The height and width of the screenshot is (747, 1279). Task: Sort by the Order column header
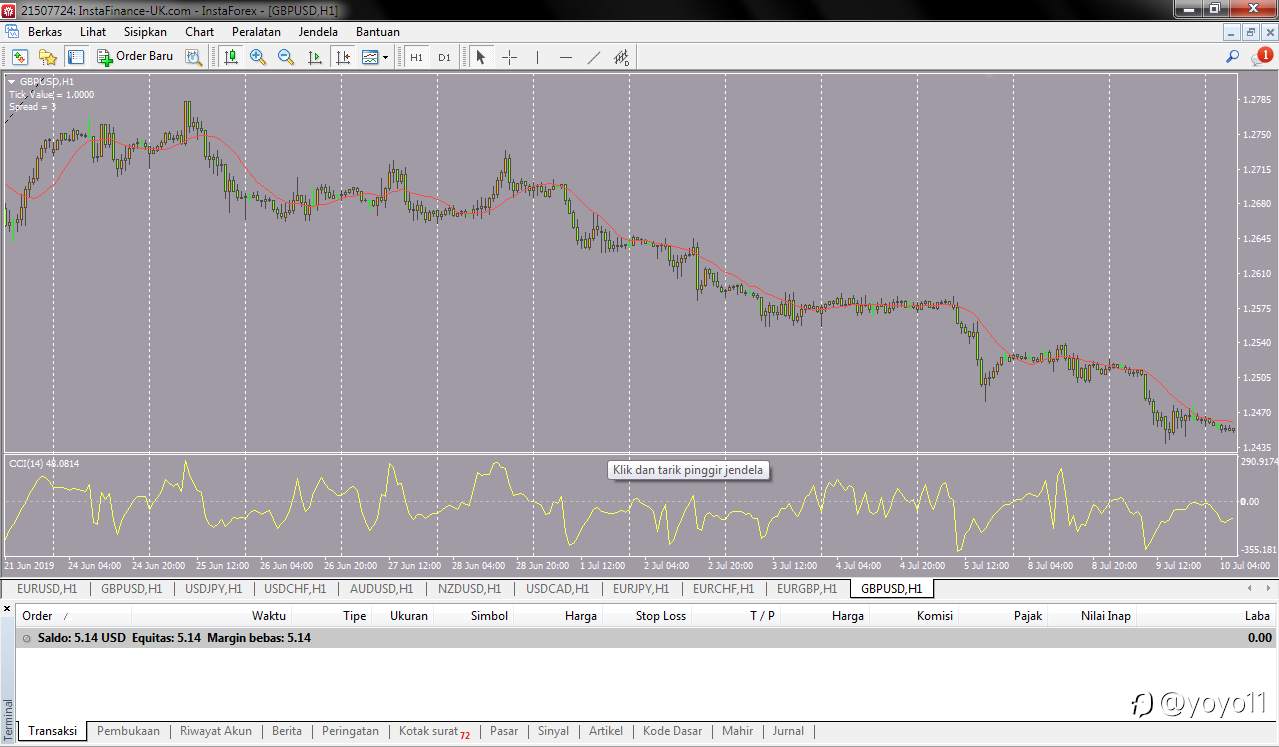[x=37, y=616]
